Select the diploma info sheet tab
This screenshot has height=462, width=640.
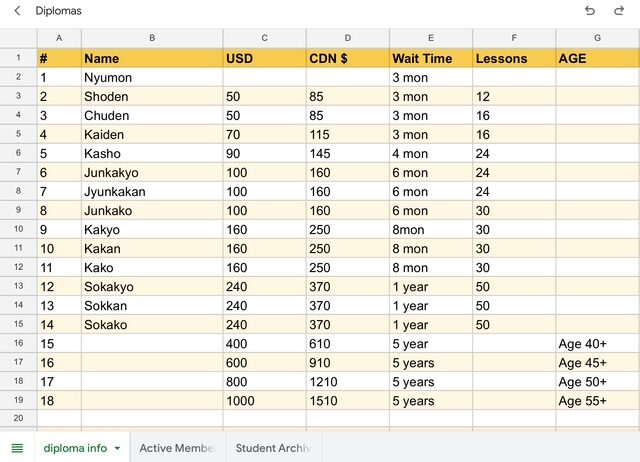[x=75, y=448]
